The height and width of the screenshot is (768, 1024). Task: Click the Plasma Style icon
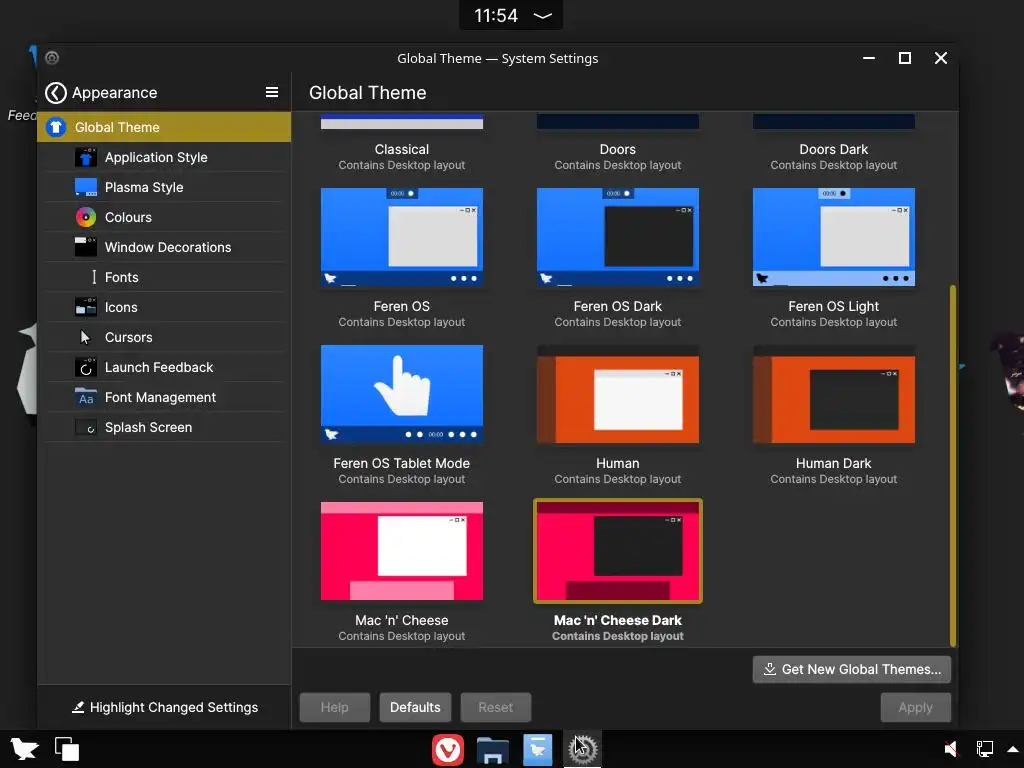point(86,187)
